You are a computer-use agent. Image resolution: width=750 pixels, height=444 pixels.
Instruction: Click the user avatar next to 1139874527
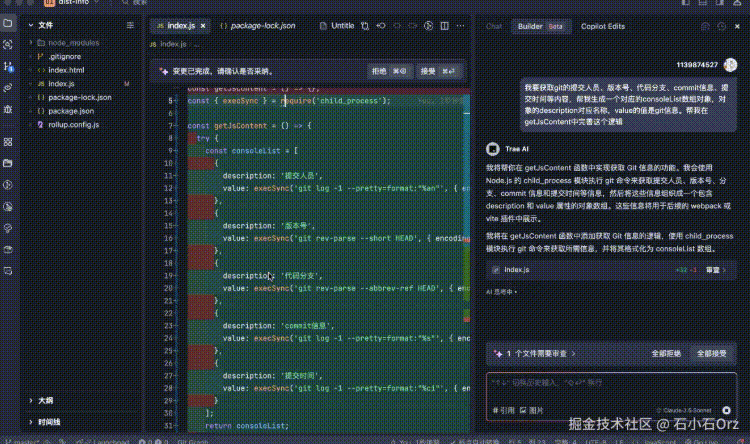coord(730,65)
